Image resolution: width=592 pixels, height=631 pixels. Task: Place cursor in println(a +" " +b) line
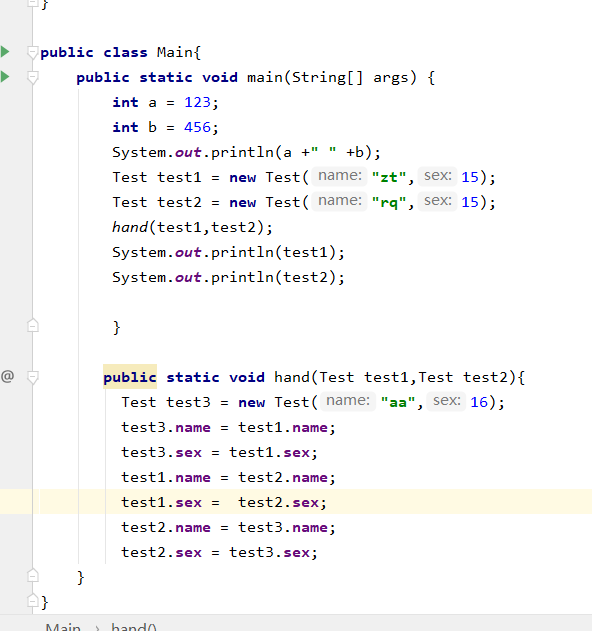pyautogui.click(x=246, y=153)
